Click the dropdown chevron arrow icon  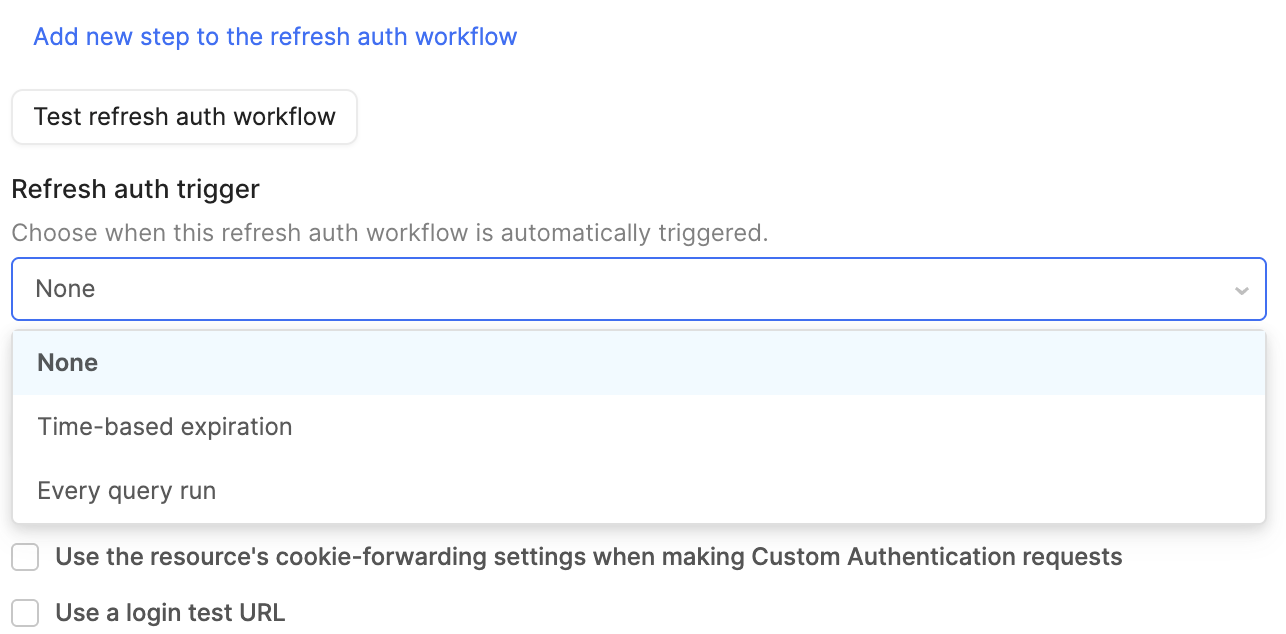point(1241,290)
